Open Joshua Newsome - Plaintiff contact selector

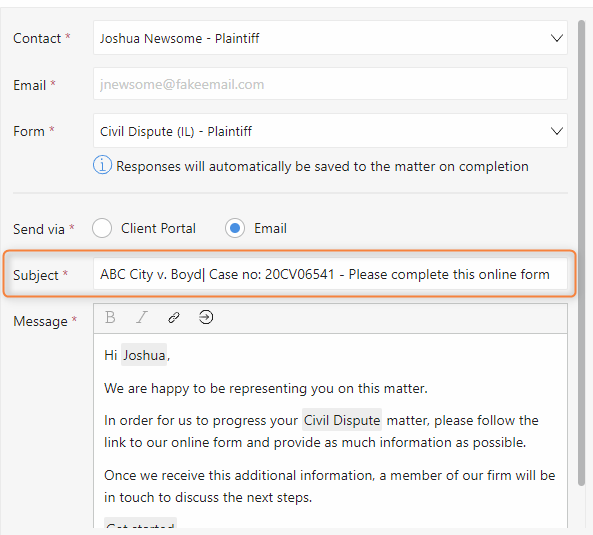330,38
